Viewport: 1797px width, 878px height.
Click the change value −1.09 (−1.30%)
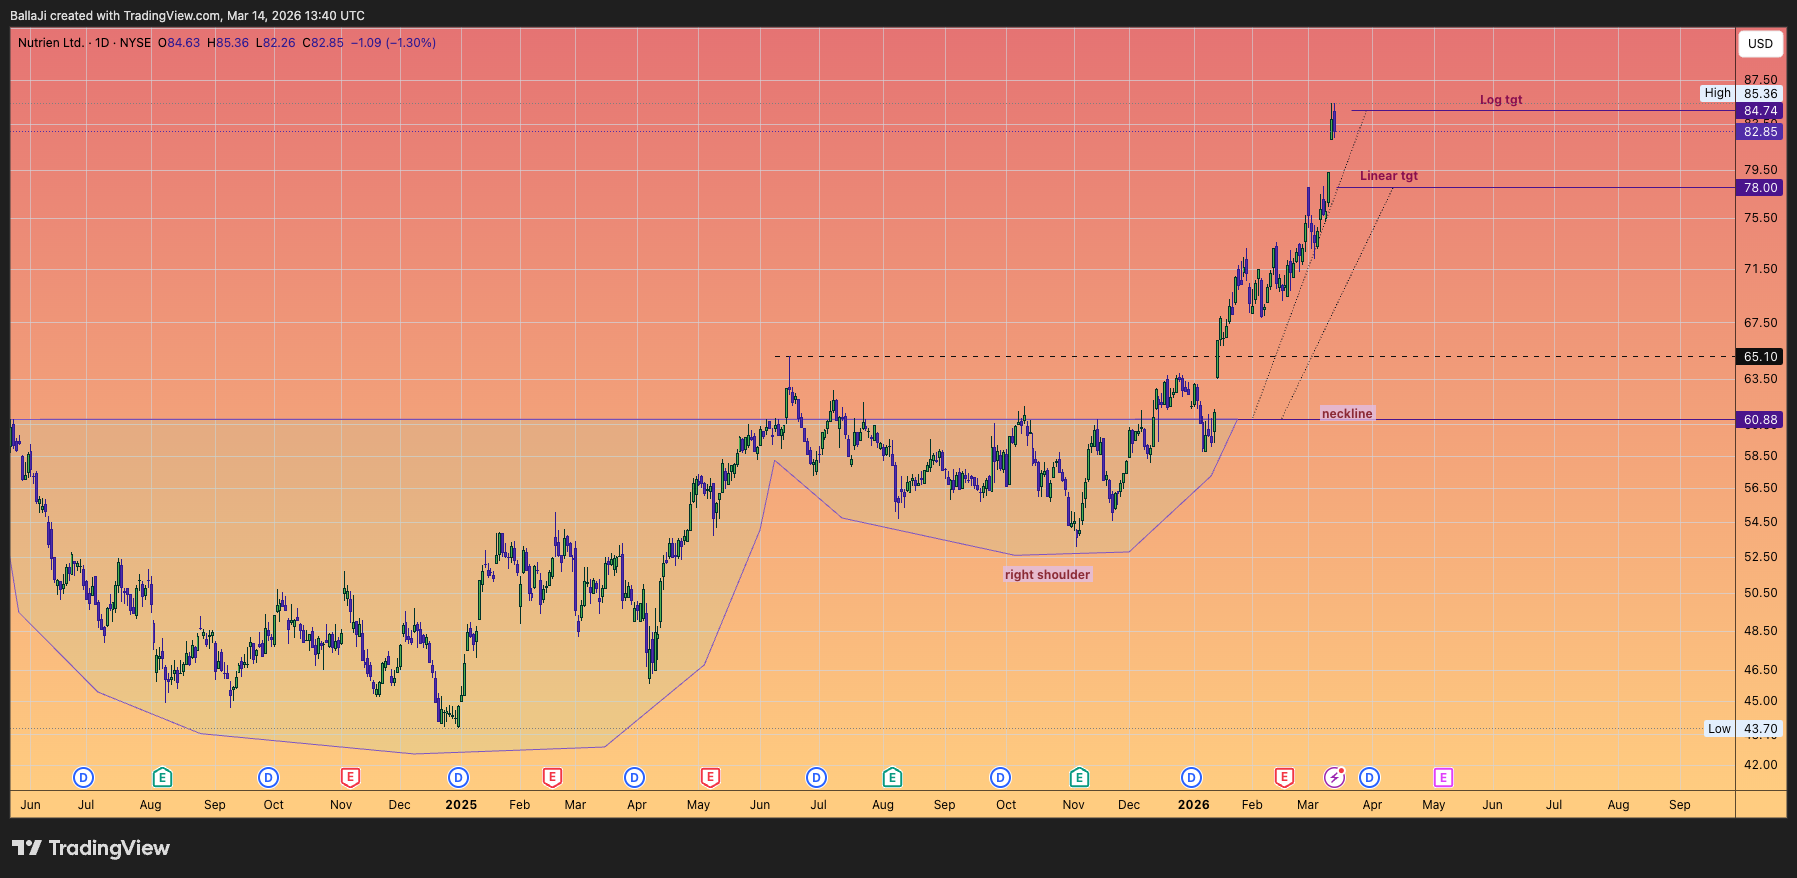tap(393, 43)
